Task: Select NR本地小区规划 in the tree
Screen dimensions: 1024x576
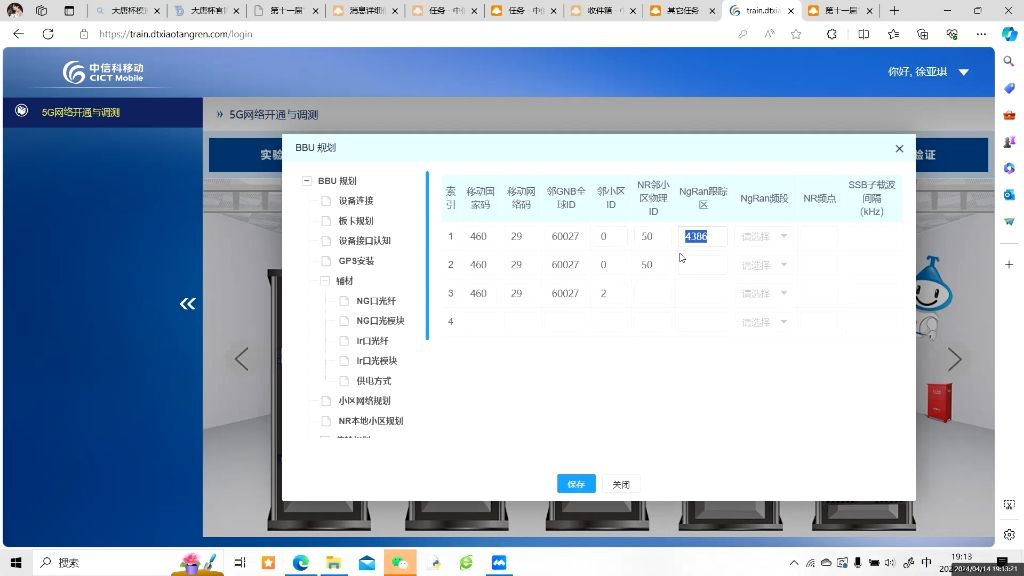Action: pyautogui.click(x=370, y=421)
